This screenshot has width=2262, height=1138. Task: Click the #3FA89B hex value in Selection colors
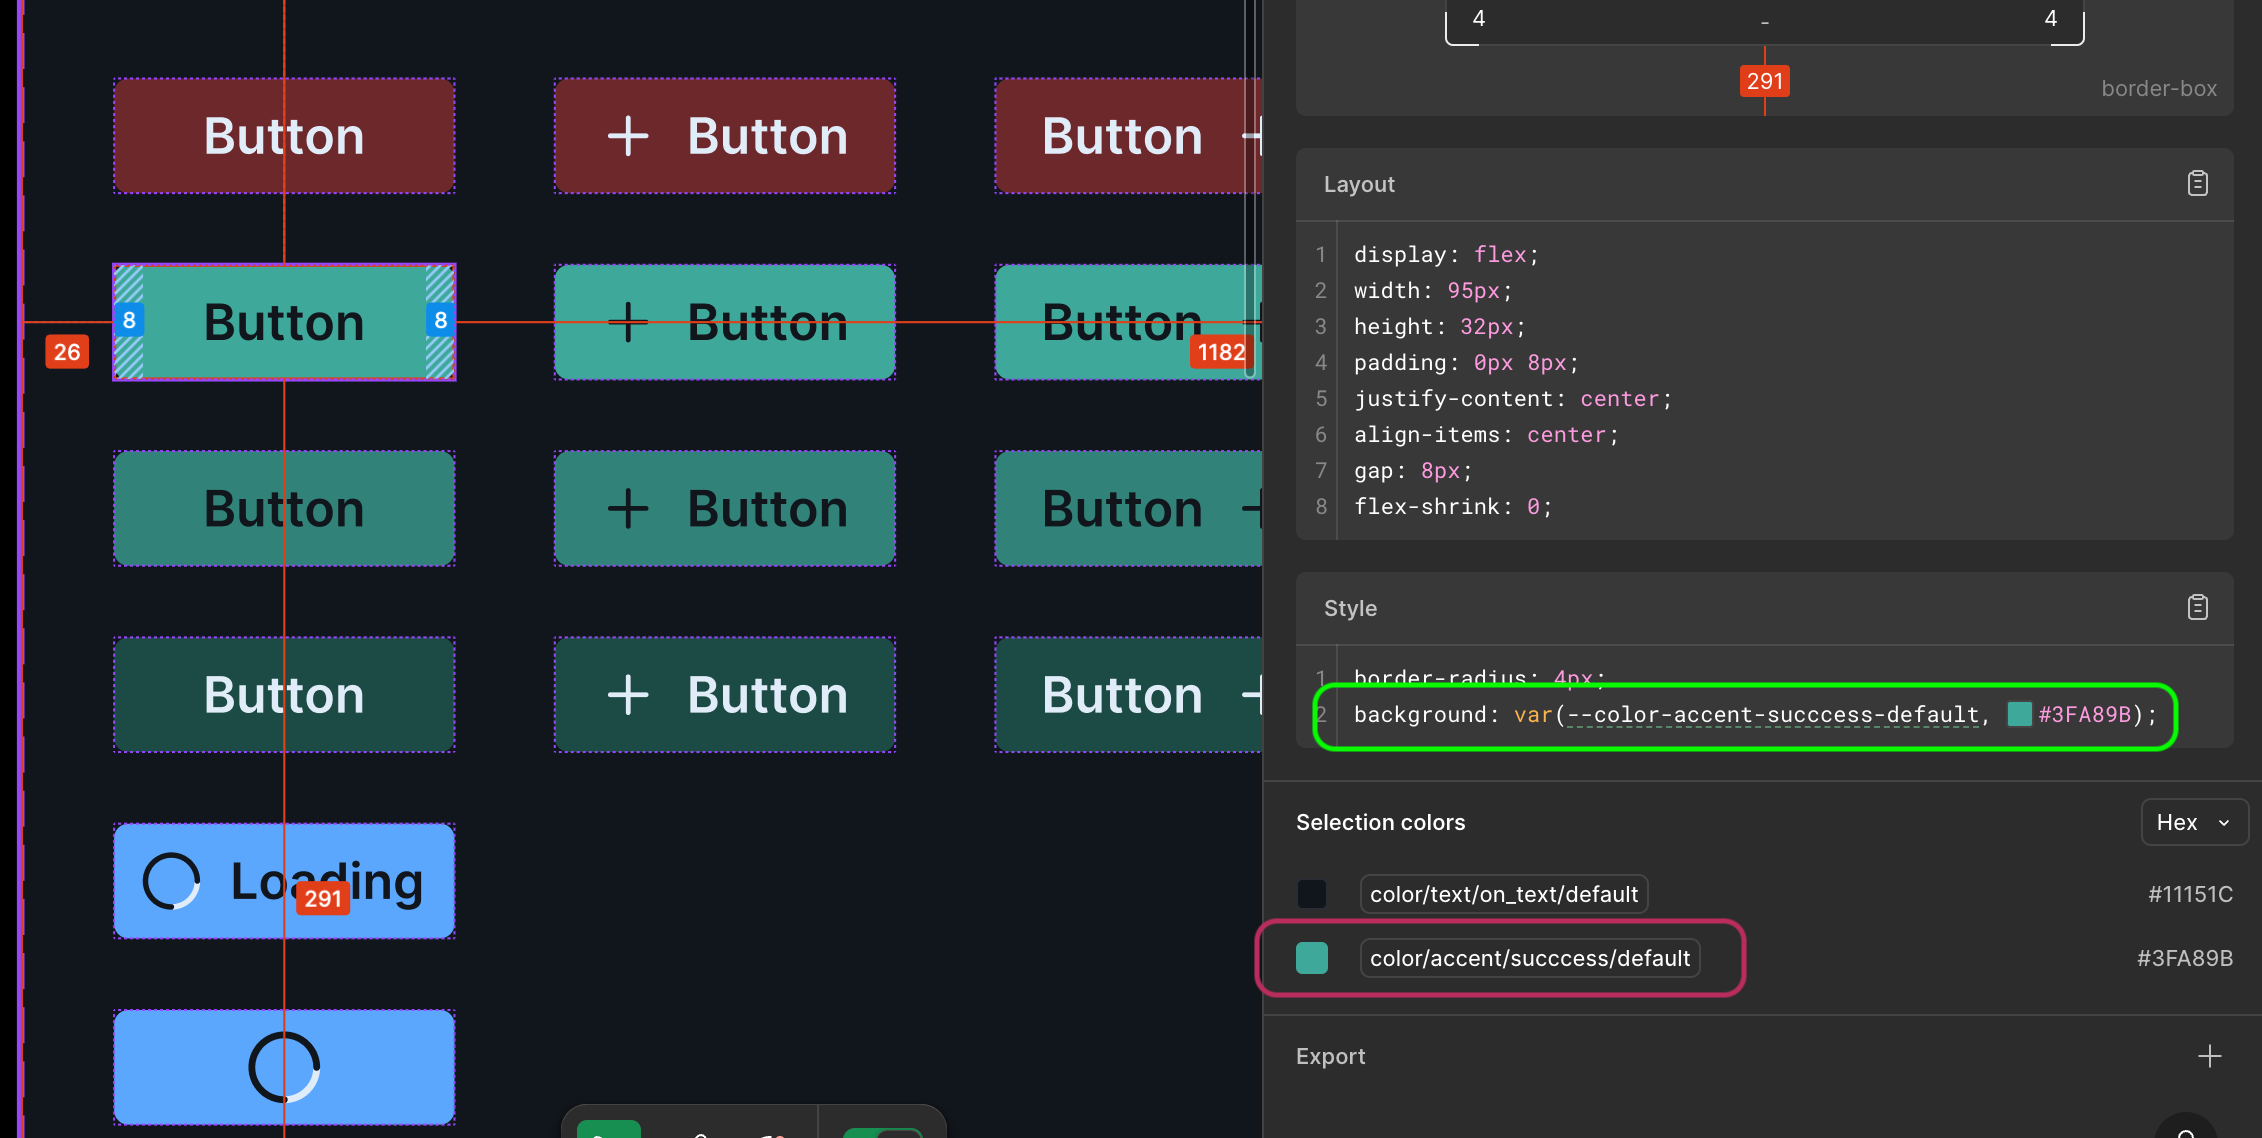[2185, 958]
